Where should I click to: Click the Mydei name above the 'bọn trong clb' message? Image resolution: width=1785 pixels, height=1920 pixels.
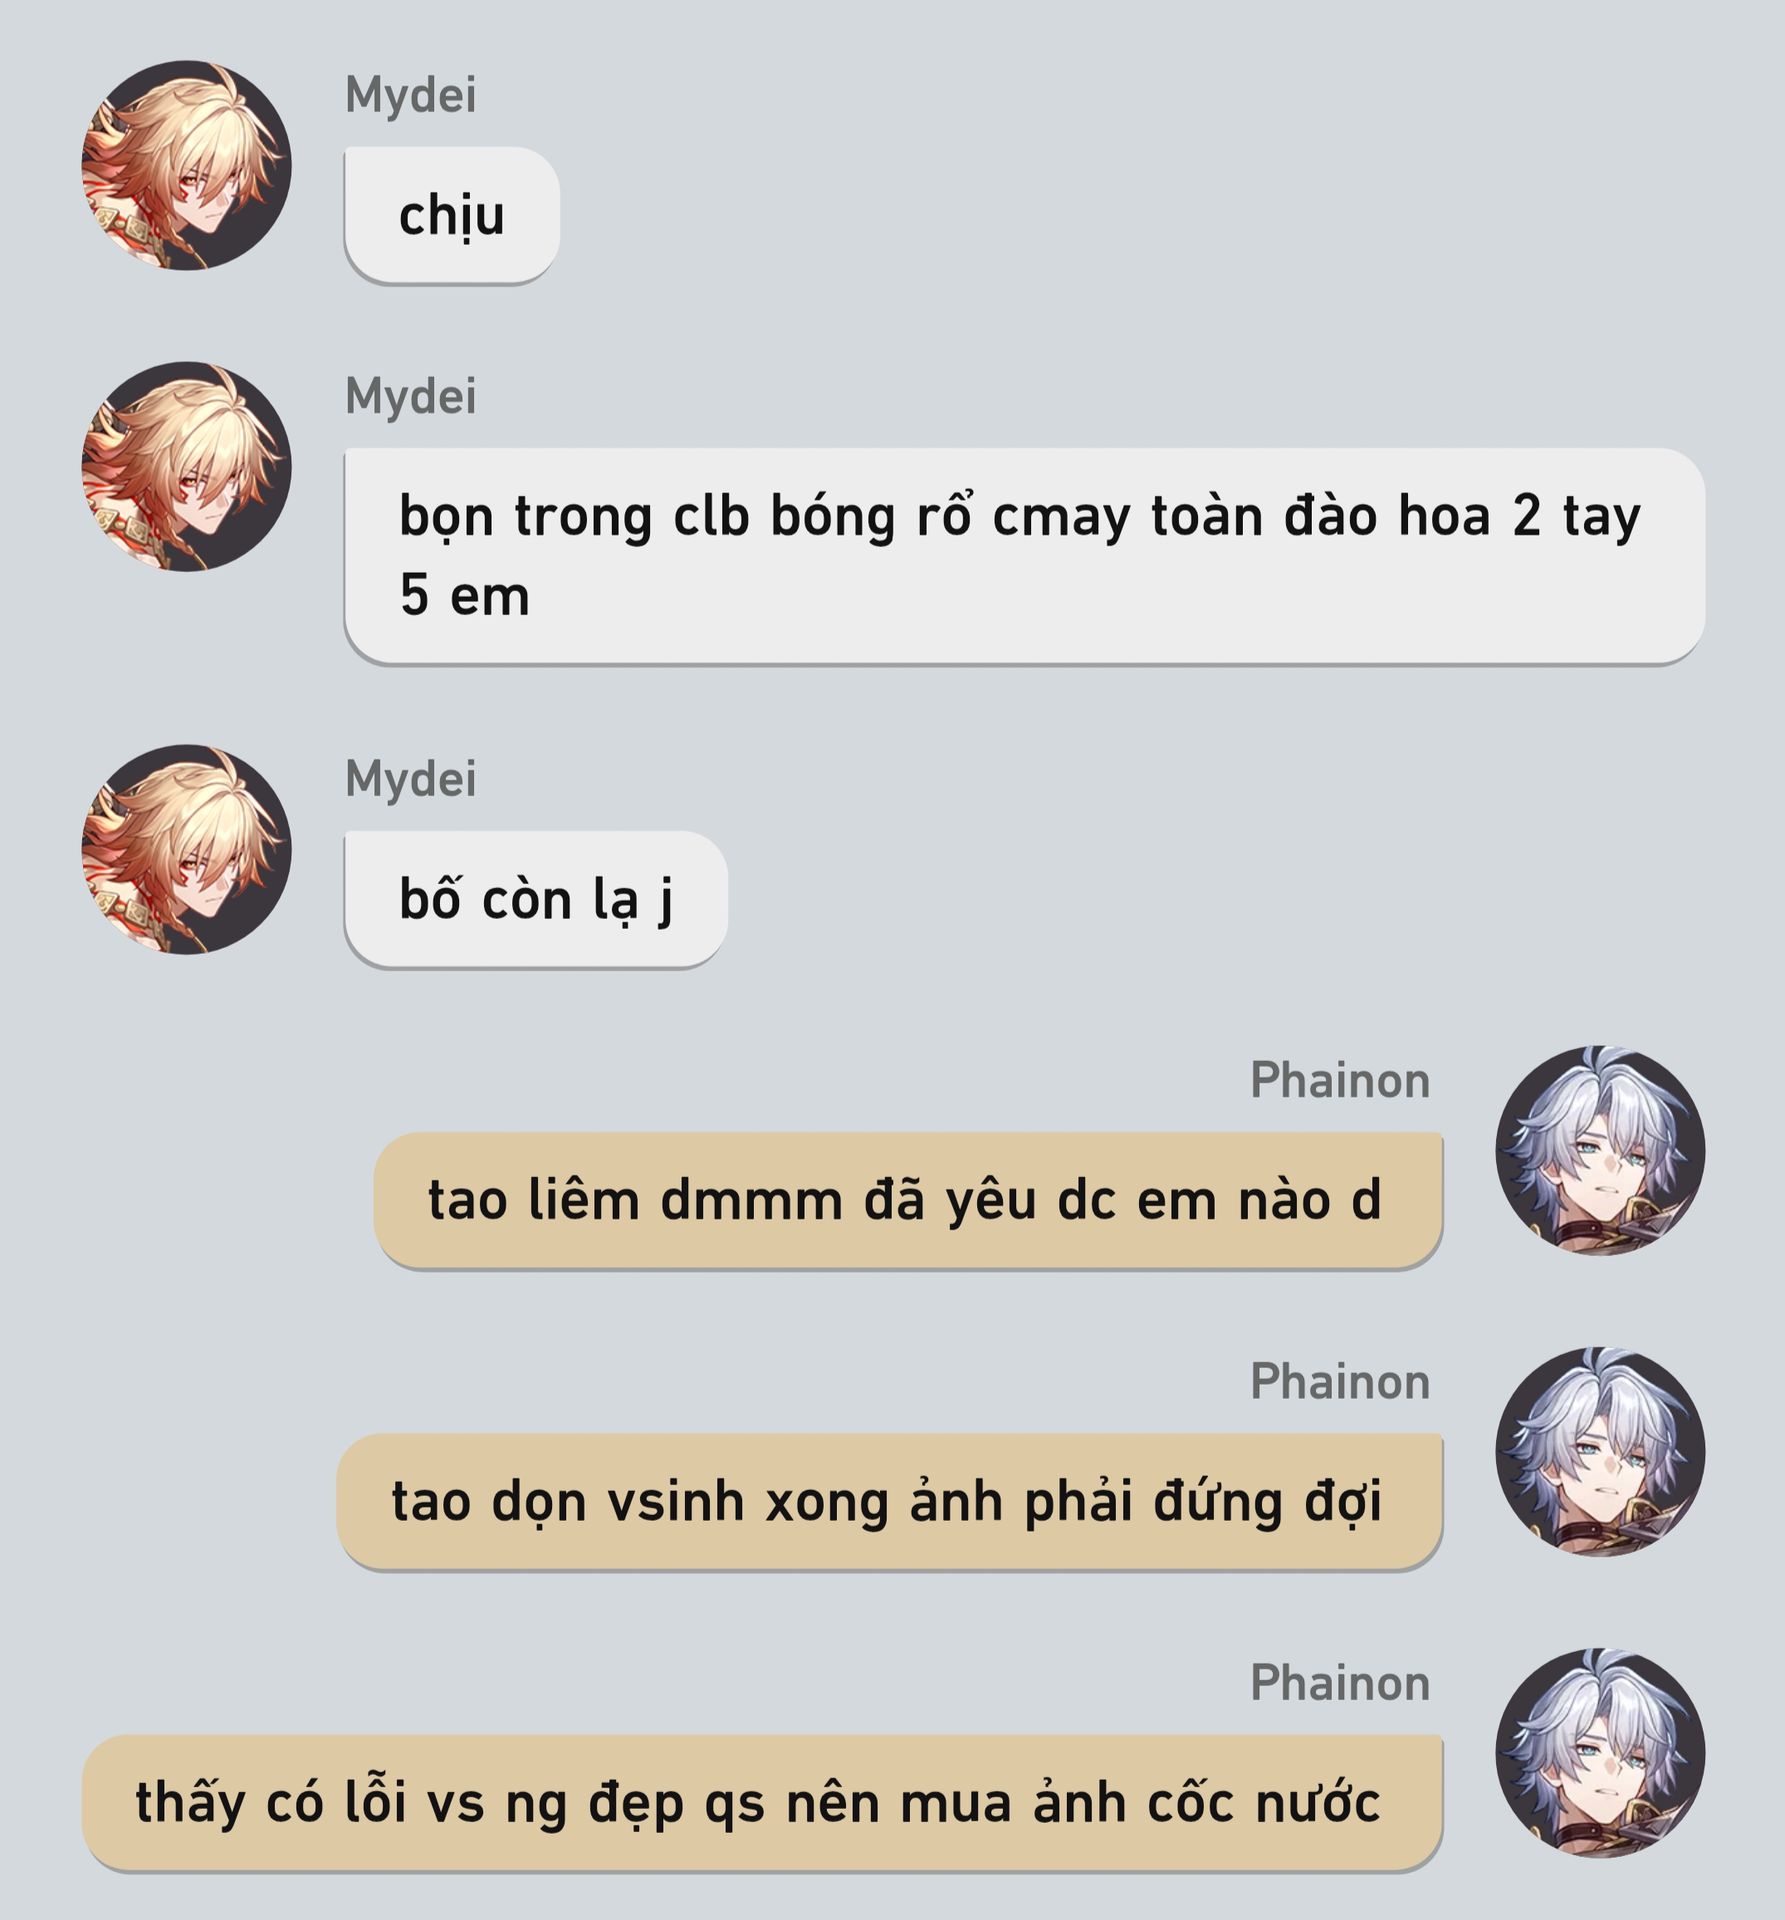coord(411,397)
